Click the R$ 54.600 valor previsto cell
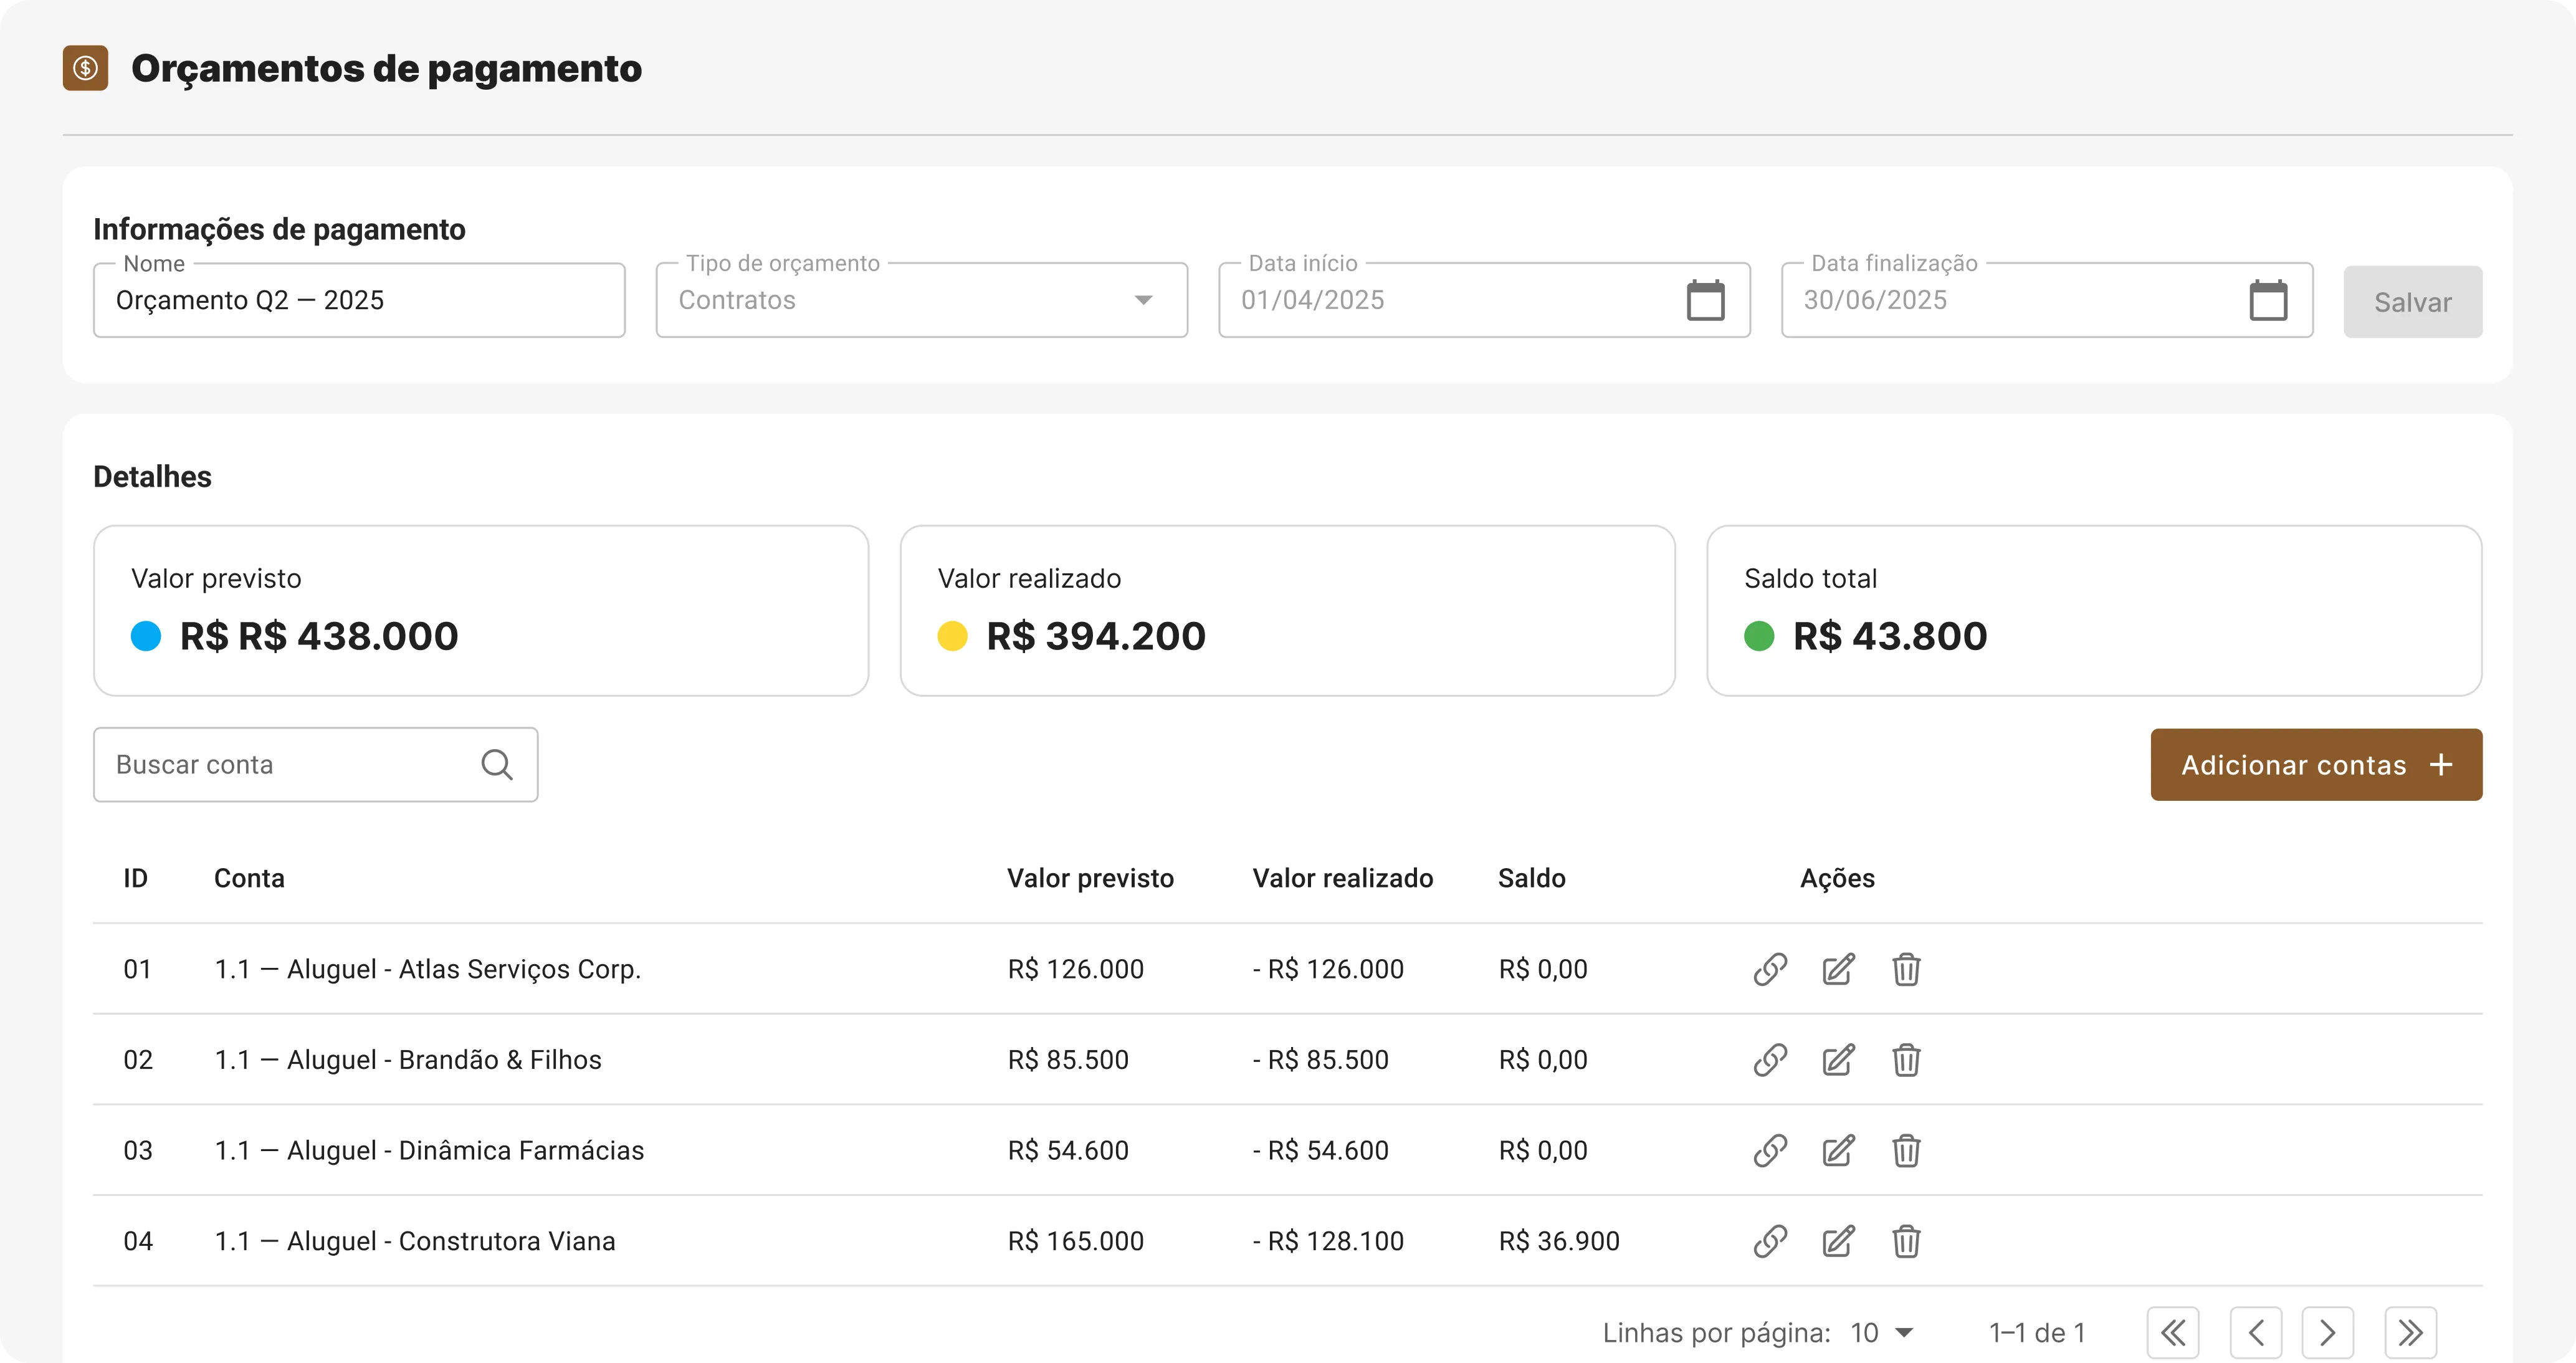The height and width of the screenshot is (1363, 2576). point(1068,1150)
